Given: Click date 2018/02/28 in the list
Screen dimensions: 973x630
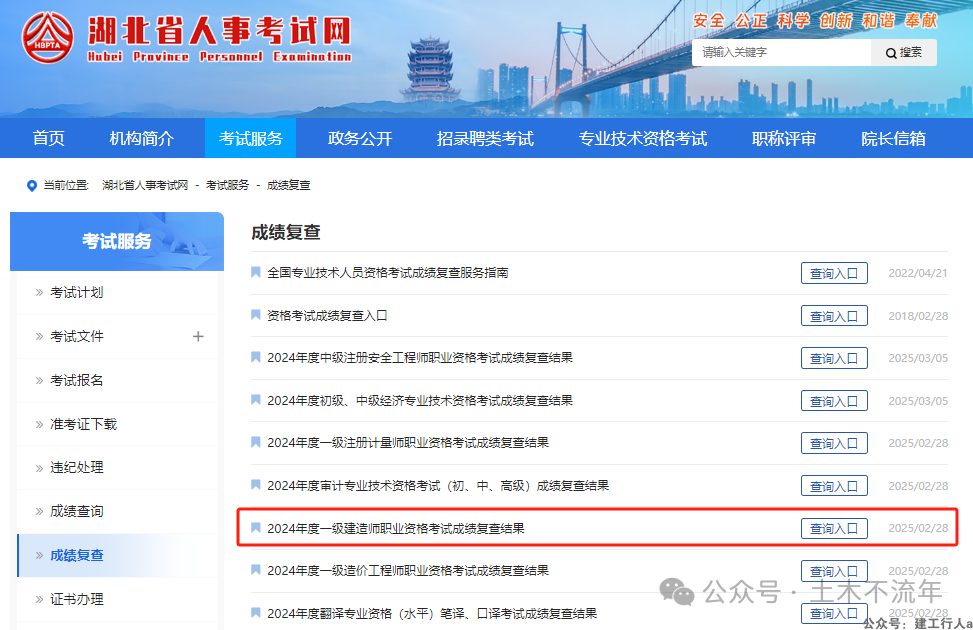Looking at the screenshot, I should 918,316.
